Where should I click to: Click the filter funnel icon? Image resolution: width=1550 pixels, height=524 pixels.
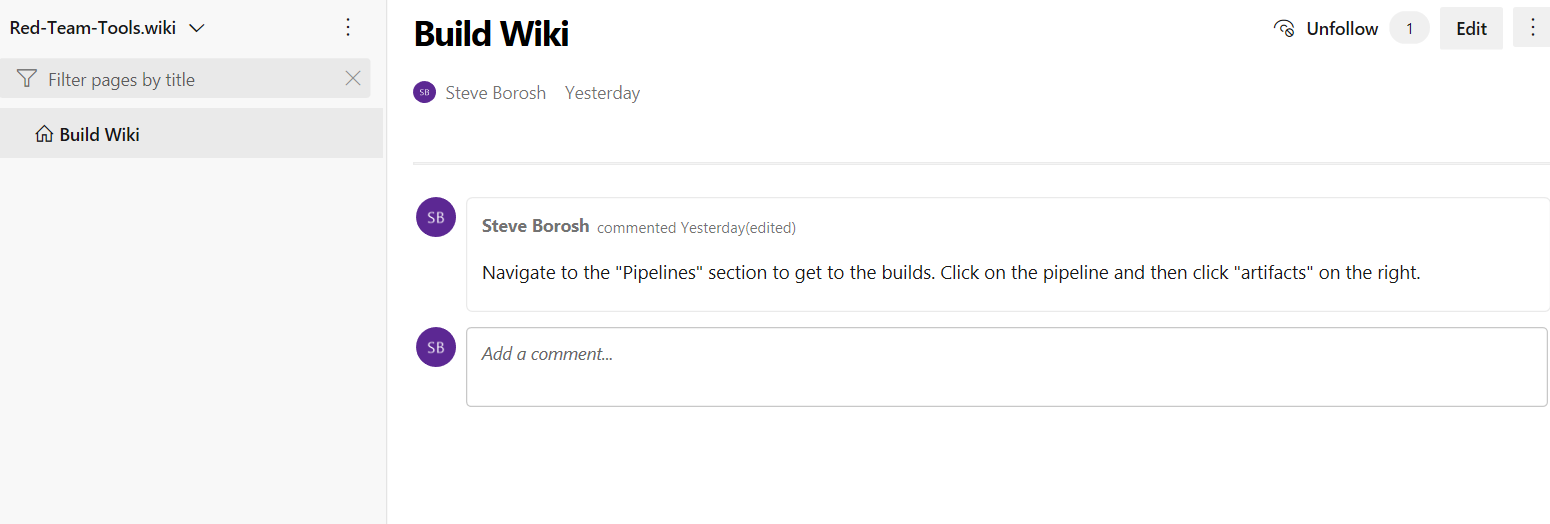point(27,78)
